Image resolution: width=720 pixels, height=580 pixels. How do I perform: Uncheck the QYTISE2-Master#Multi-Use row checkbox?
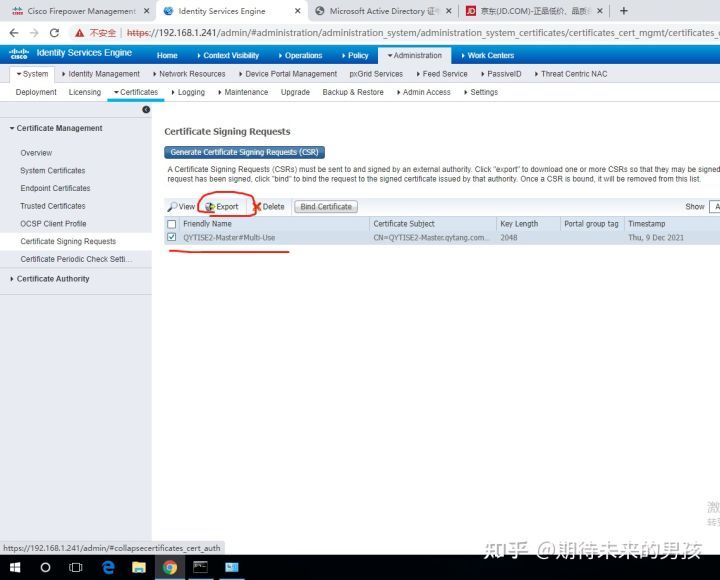pyautogui.click(x=172, y=237)
